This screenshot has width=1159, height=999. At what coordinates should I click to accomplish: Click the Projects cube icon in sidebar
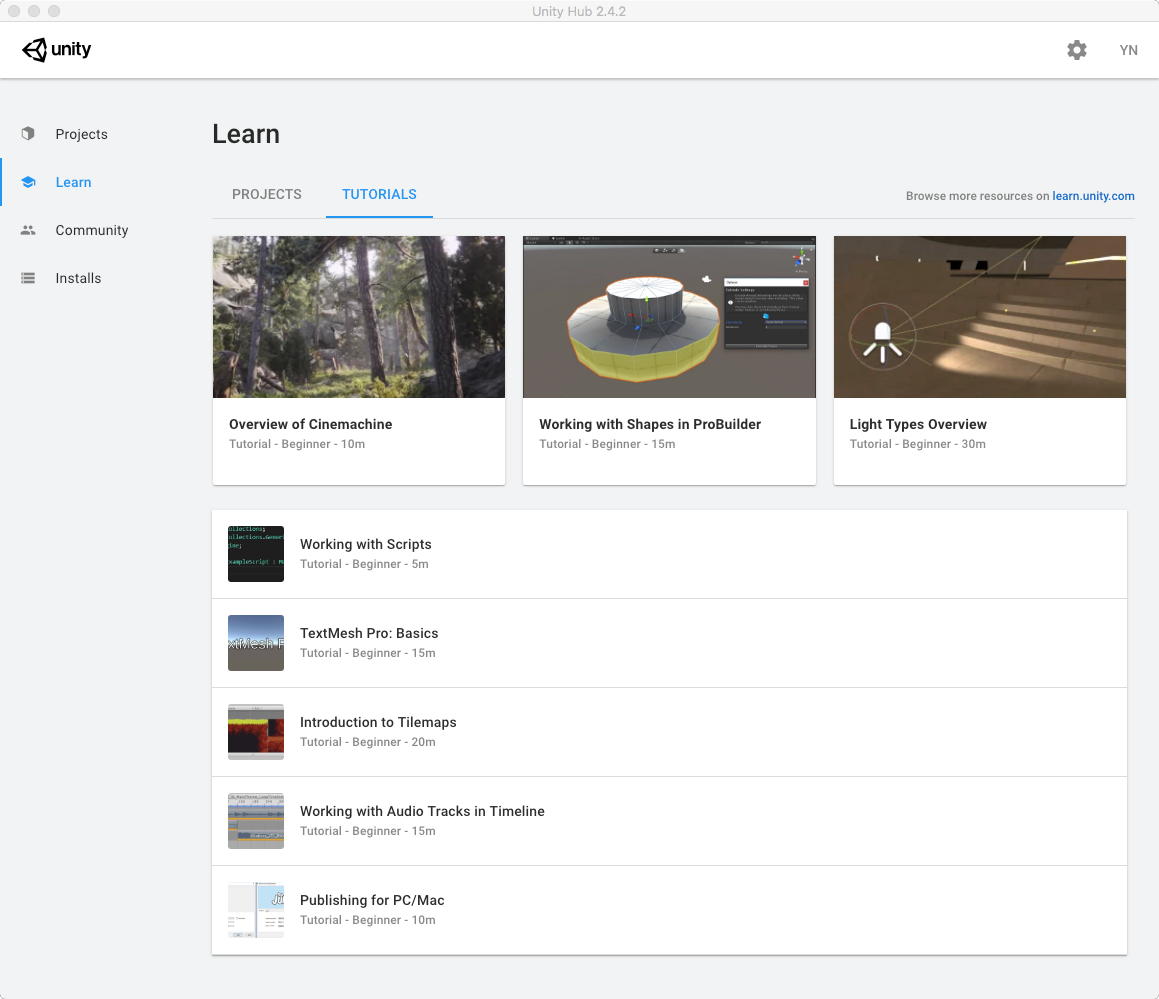pos(28,134)
